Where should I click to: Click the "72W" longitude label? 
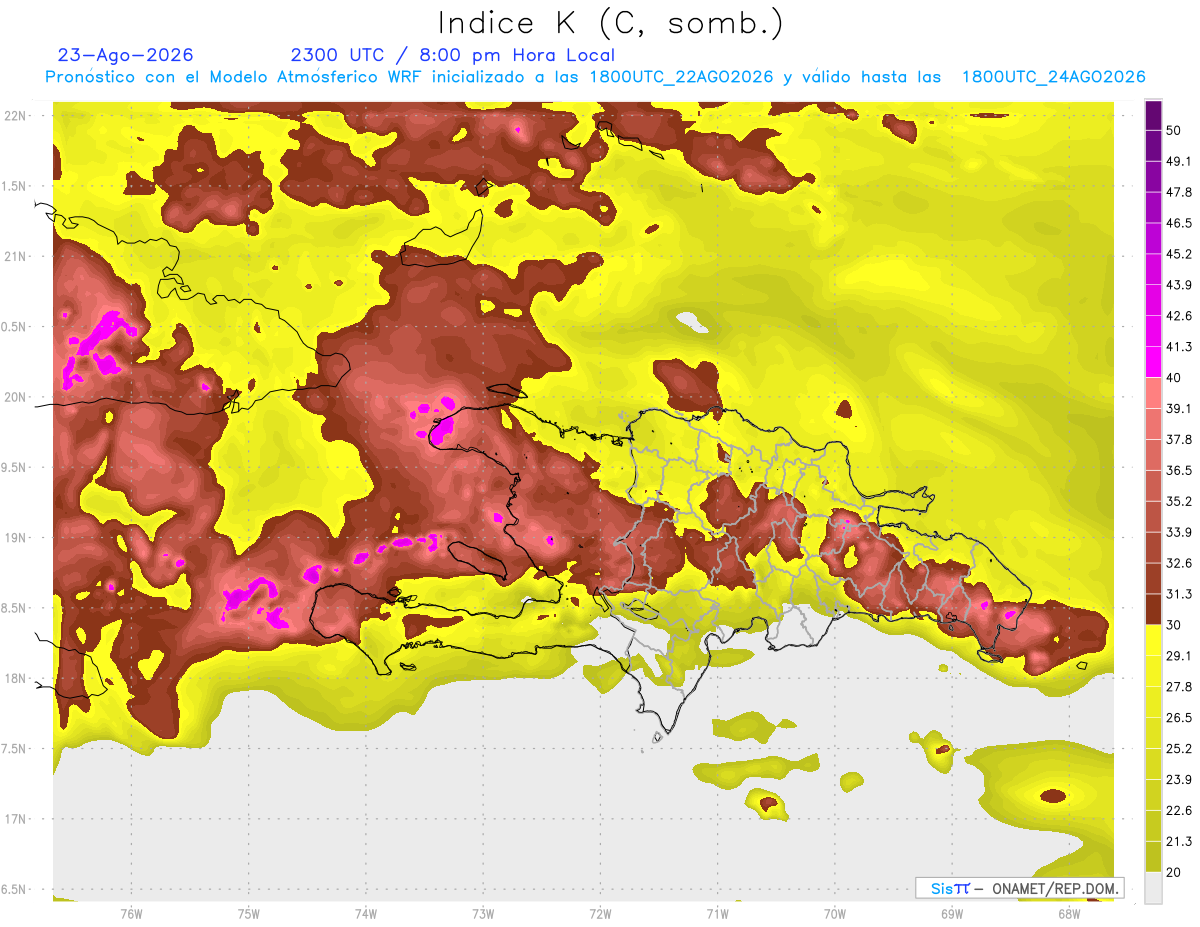point(600,914)
